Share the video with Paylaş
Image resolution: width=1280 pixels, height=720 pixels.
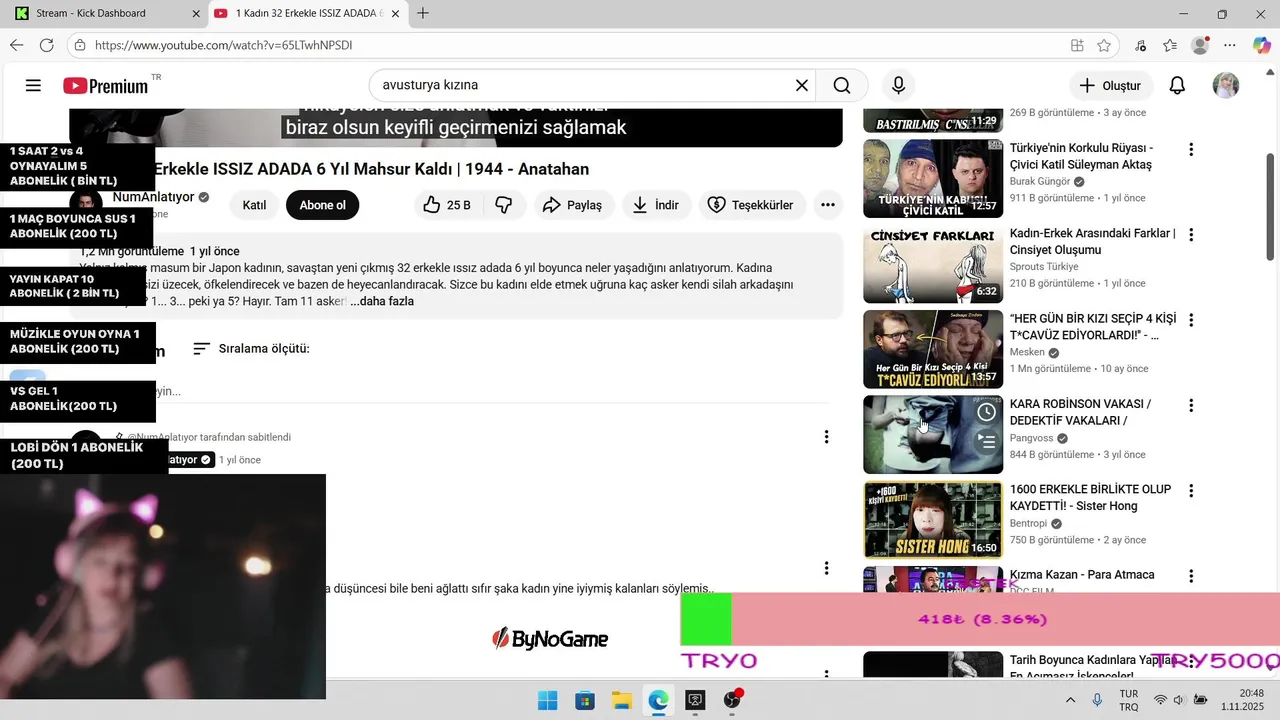point(572,205)
